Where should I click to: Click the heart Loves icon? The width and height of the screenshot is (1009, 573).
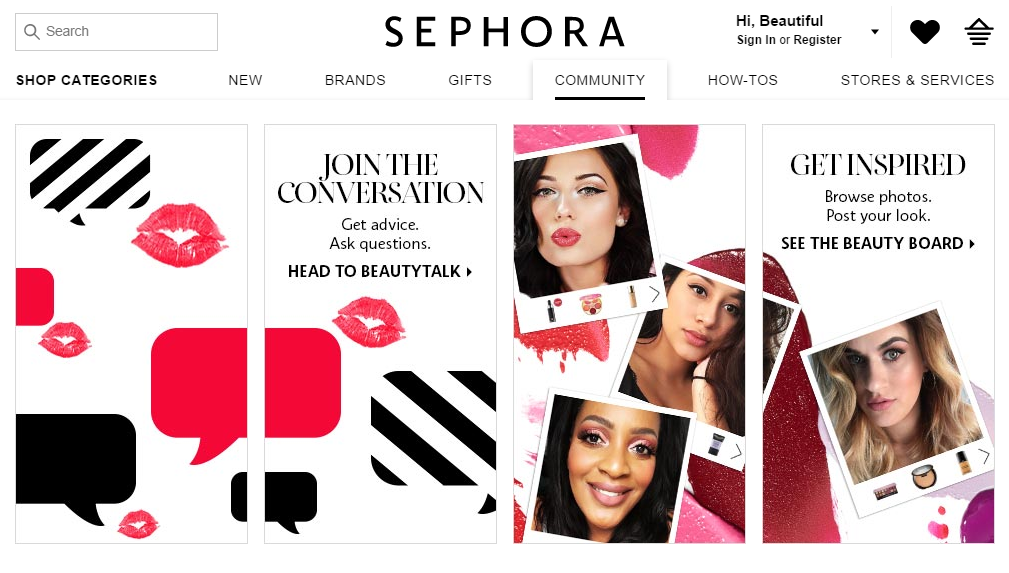pos(925,32)
